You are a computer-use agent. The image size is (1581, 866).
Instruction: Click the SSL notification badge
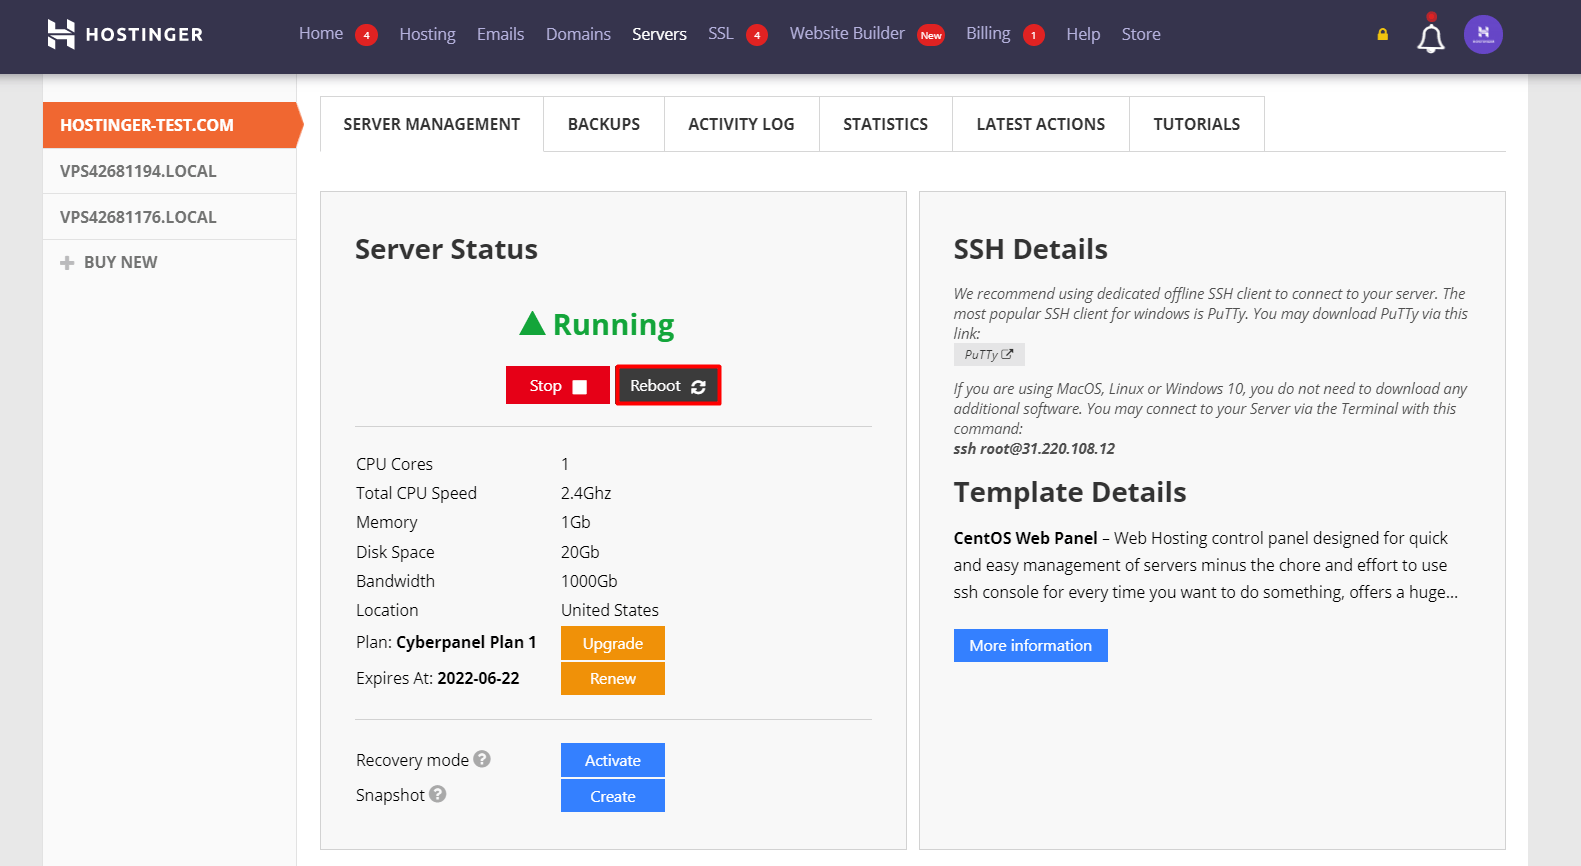click(757, 35)
